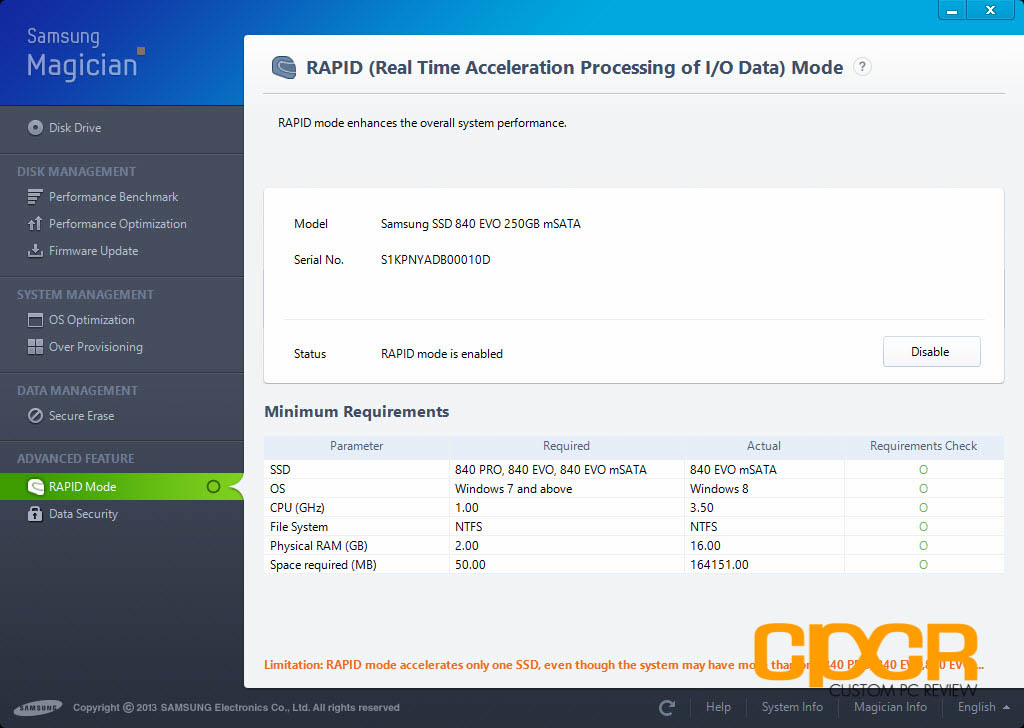Viewport: 1024px width, 728px height.
Task: Open Firmware Update
Action: click(93, 251)
